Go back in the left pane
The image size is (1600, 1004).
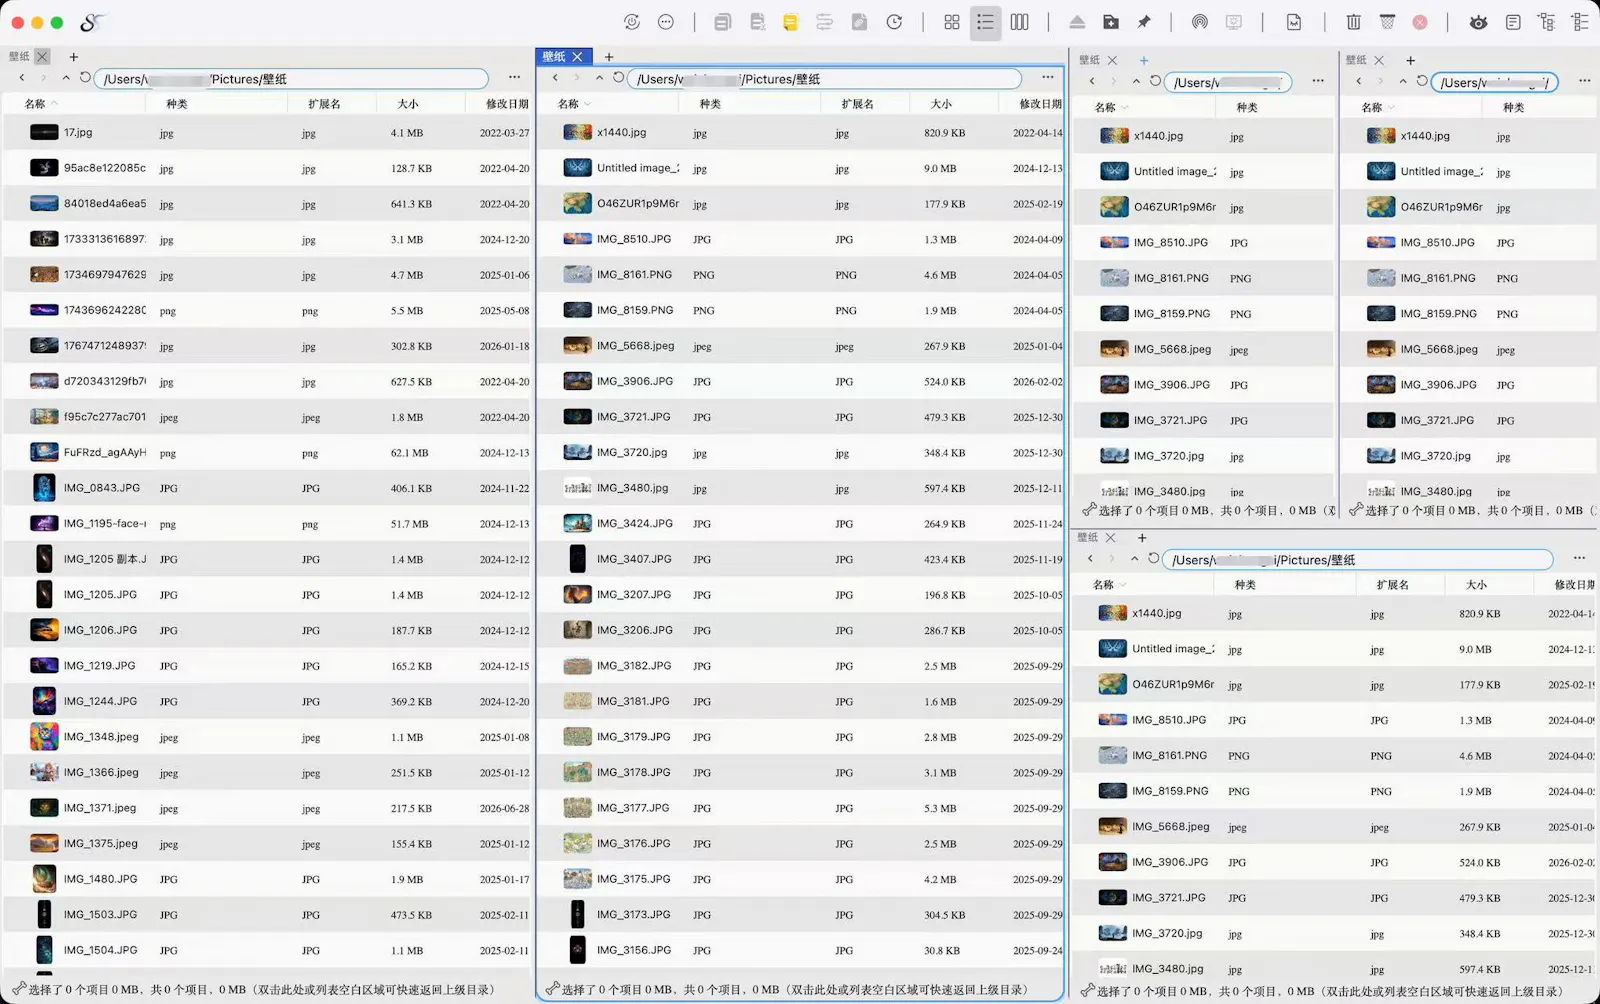click(x=22, y=77)
